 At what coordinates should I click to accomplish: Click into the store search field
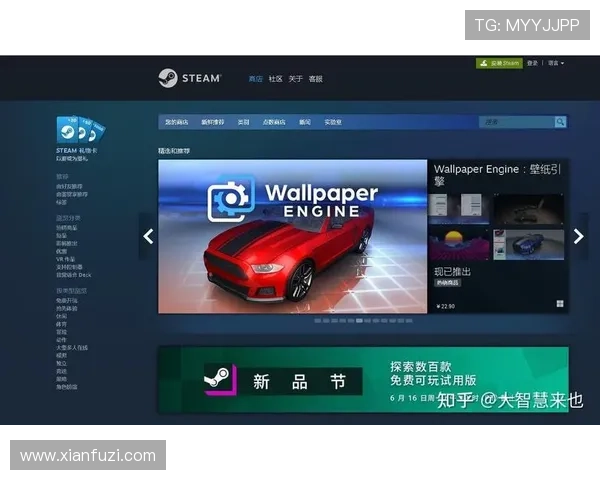[x=517, y=122]
